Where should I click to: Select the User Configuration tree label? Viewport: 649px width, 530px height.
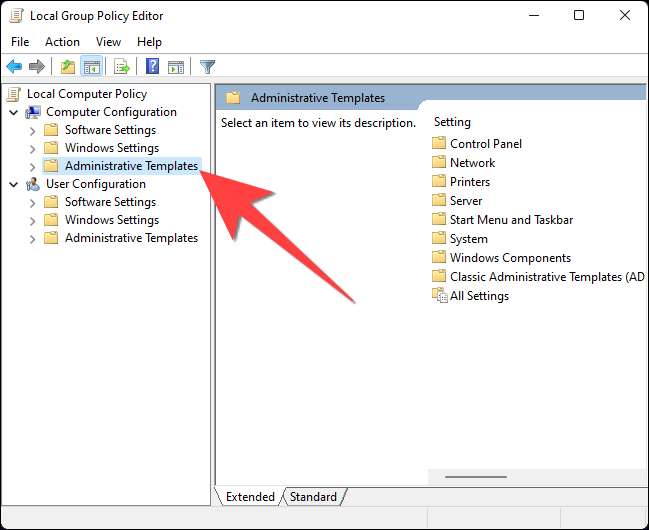[x=96, y=184]
